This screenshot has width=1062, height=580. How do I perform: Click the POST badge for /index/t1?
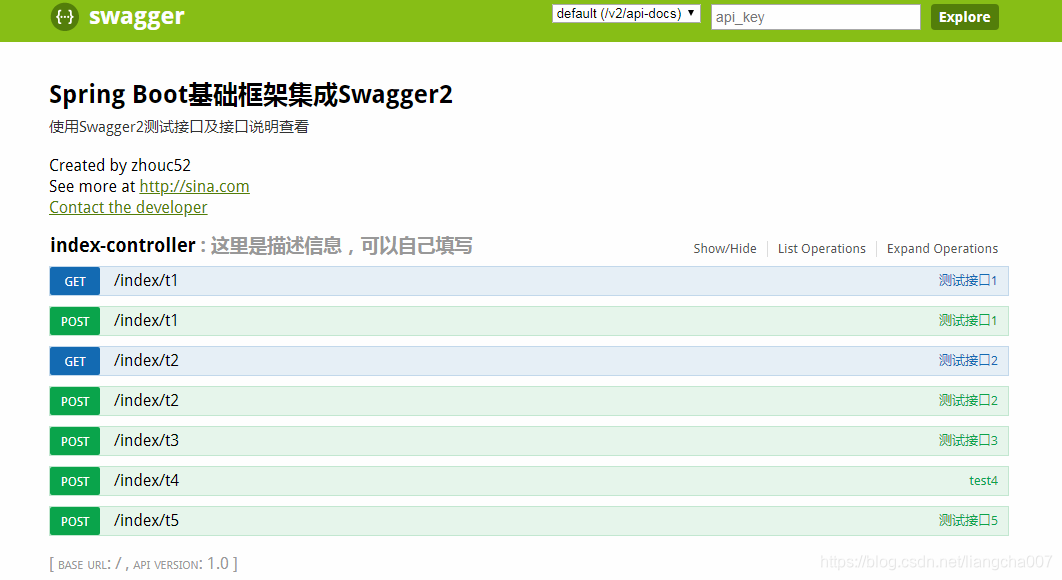pos(75,321)
